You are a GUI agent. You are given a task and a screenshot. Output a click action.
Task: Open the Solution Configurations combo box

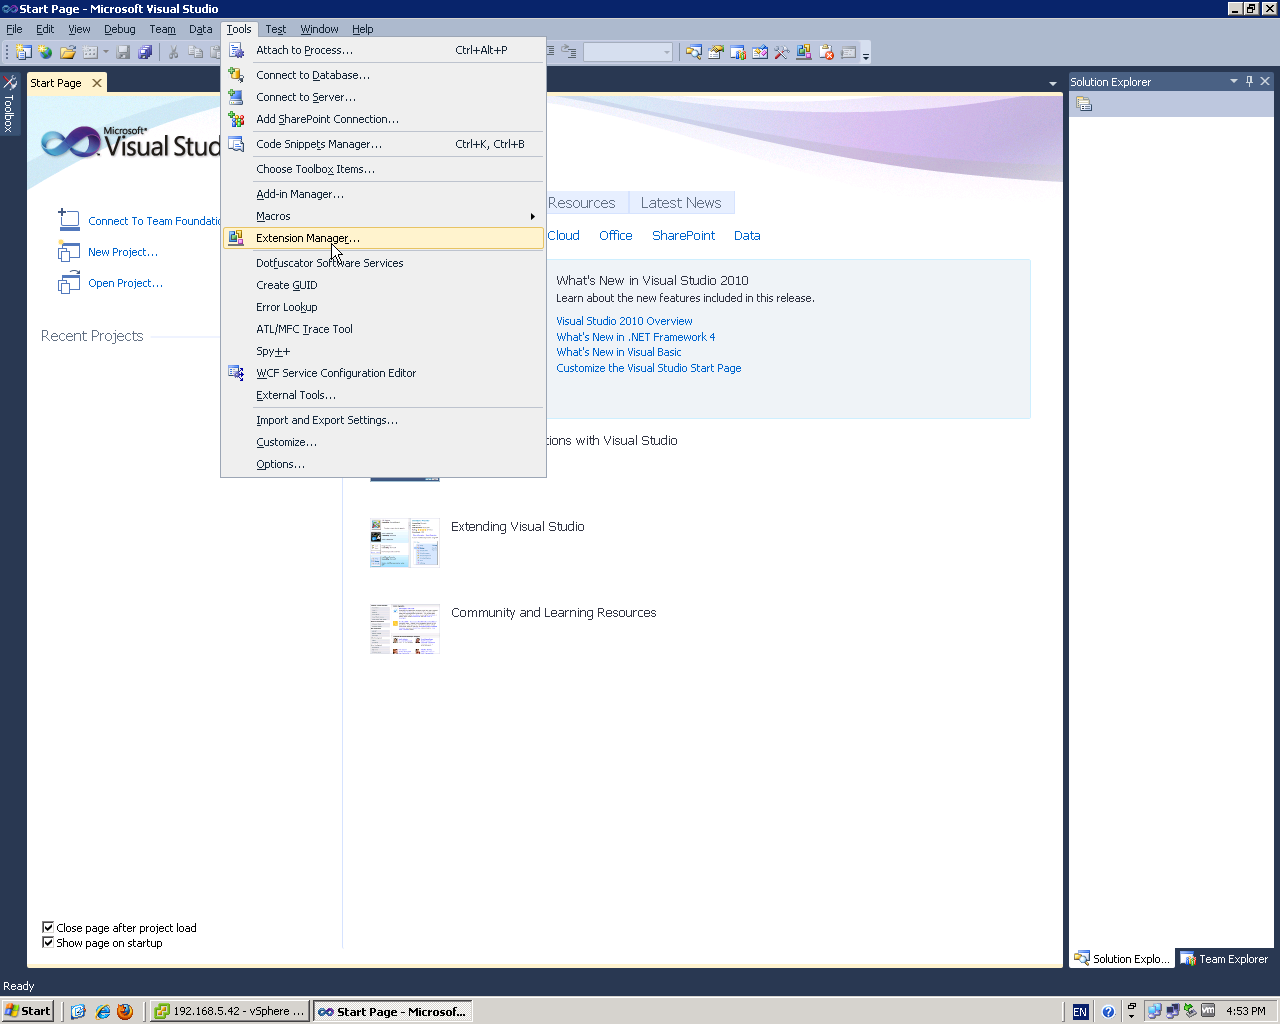pyautogui.click(x=628, y=52)
